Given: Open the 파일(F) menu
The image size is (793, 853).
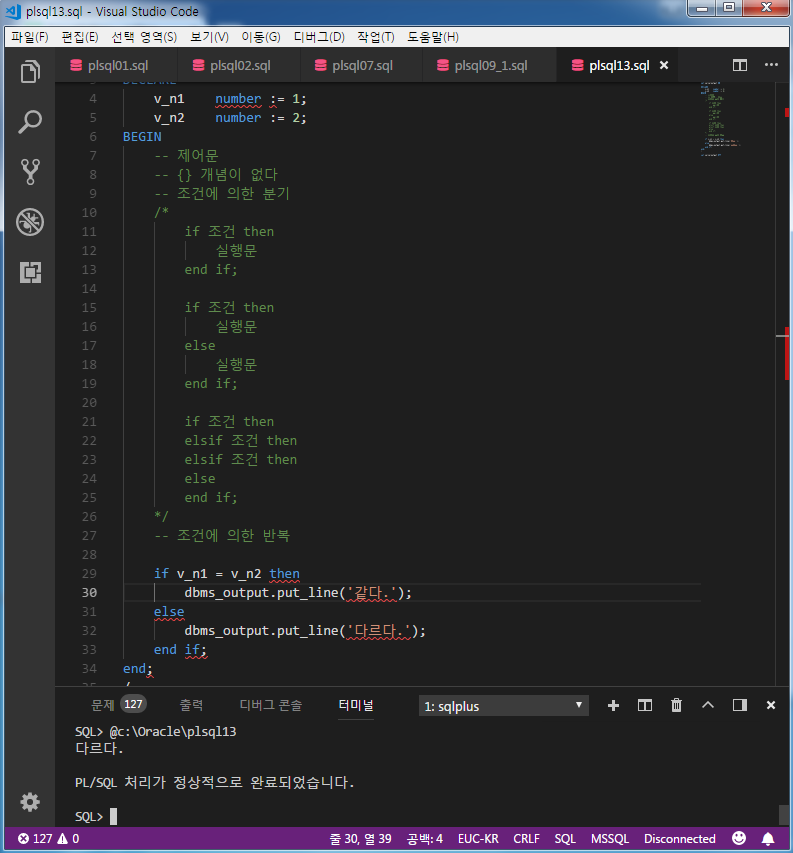Looking at the screenshot, I should 30,37.
